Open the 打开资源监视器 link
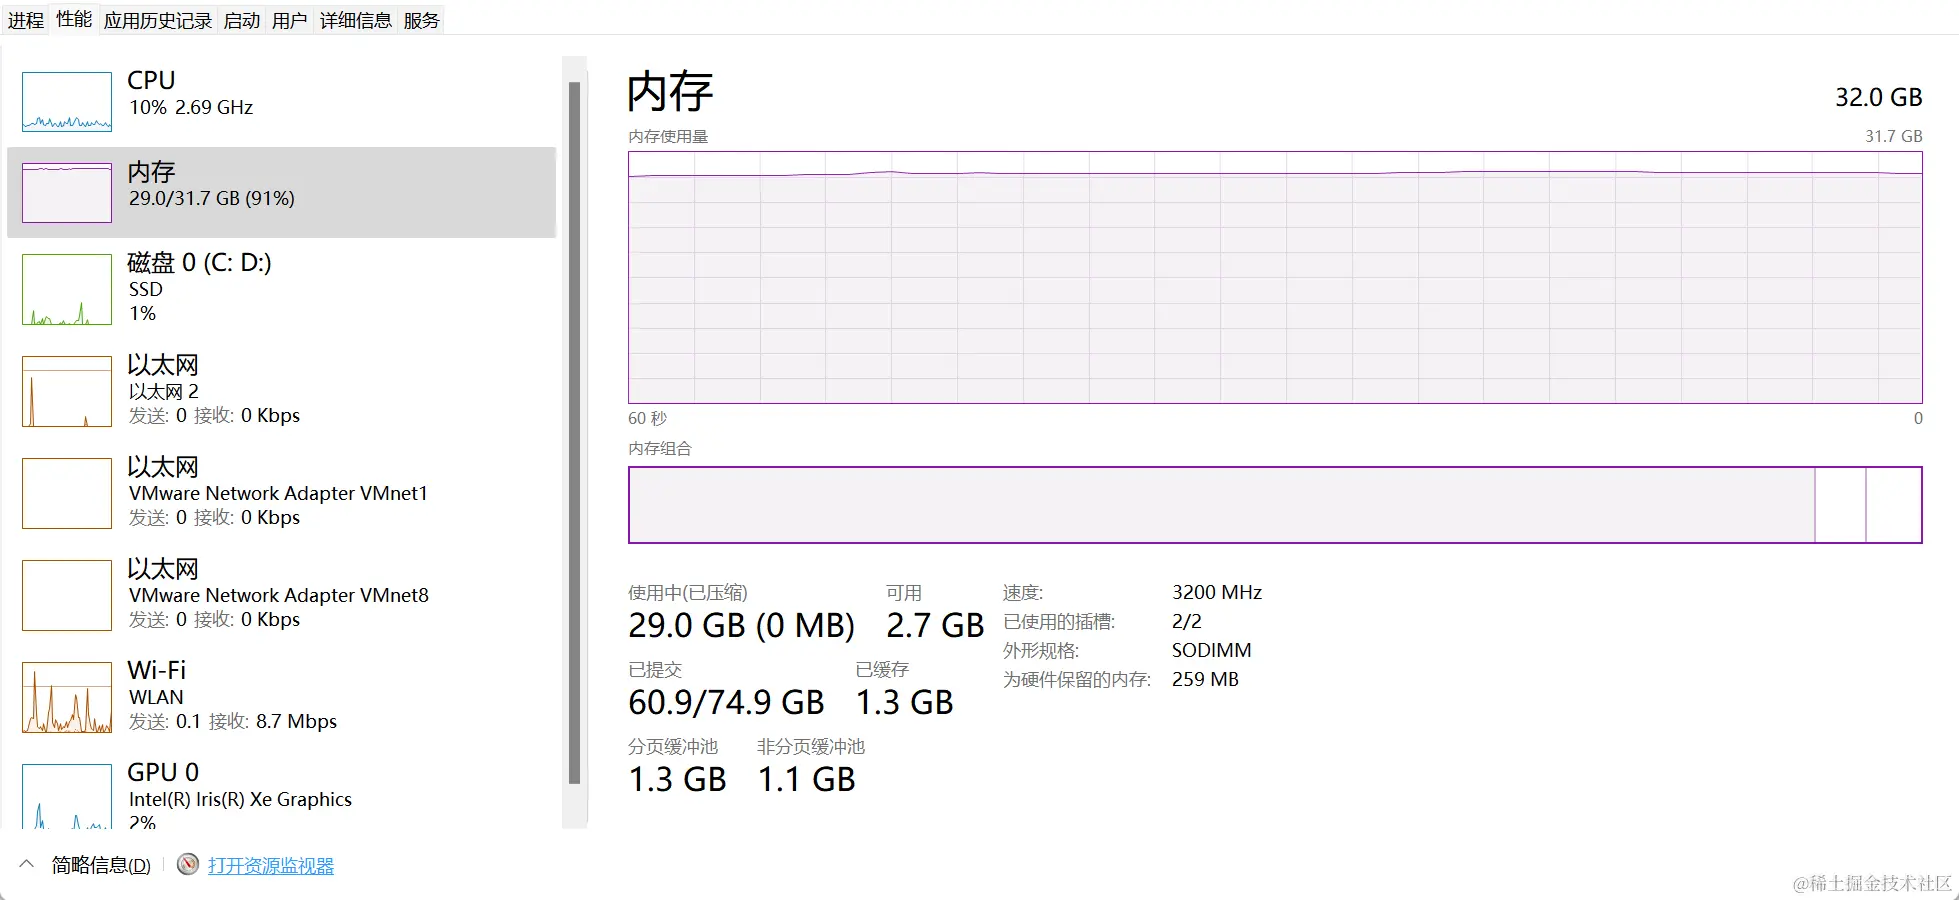The width and height of the screenshot is (1959, 900). [x=271, y=866]
